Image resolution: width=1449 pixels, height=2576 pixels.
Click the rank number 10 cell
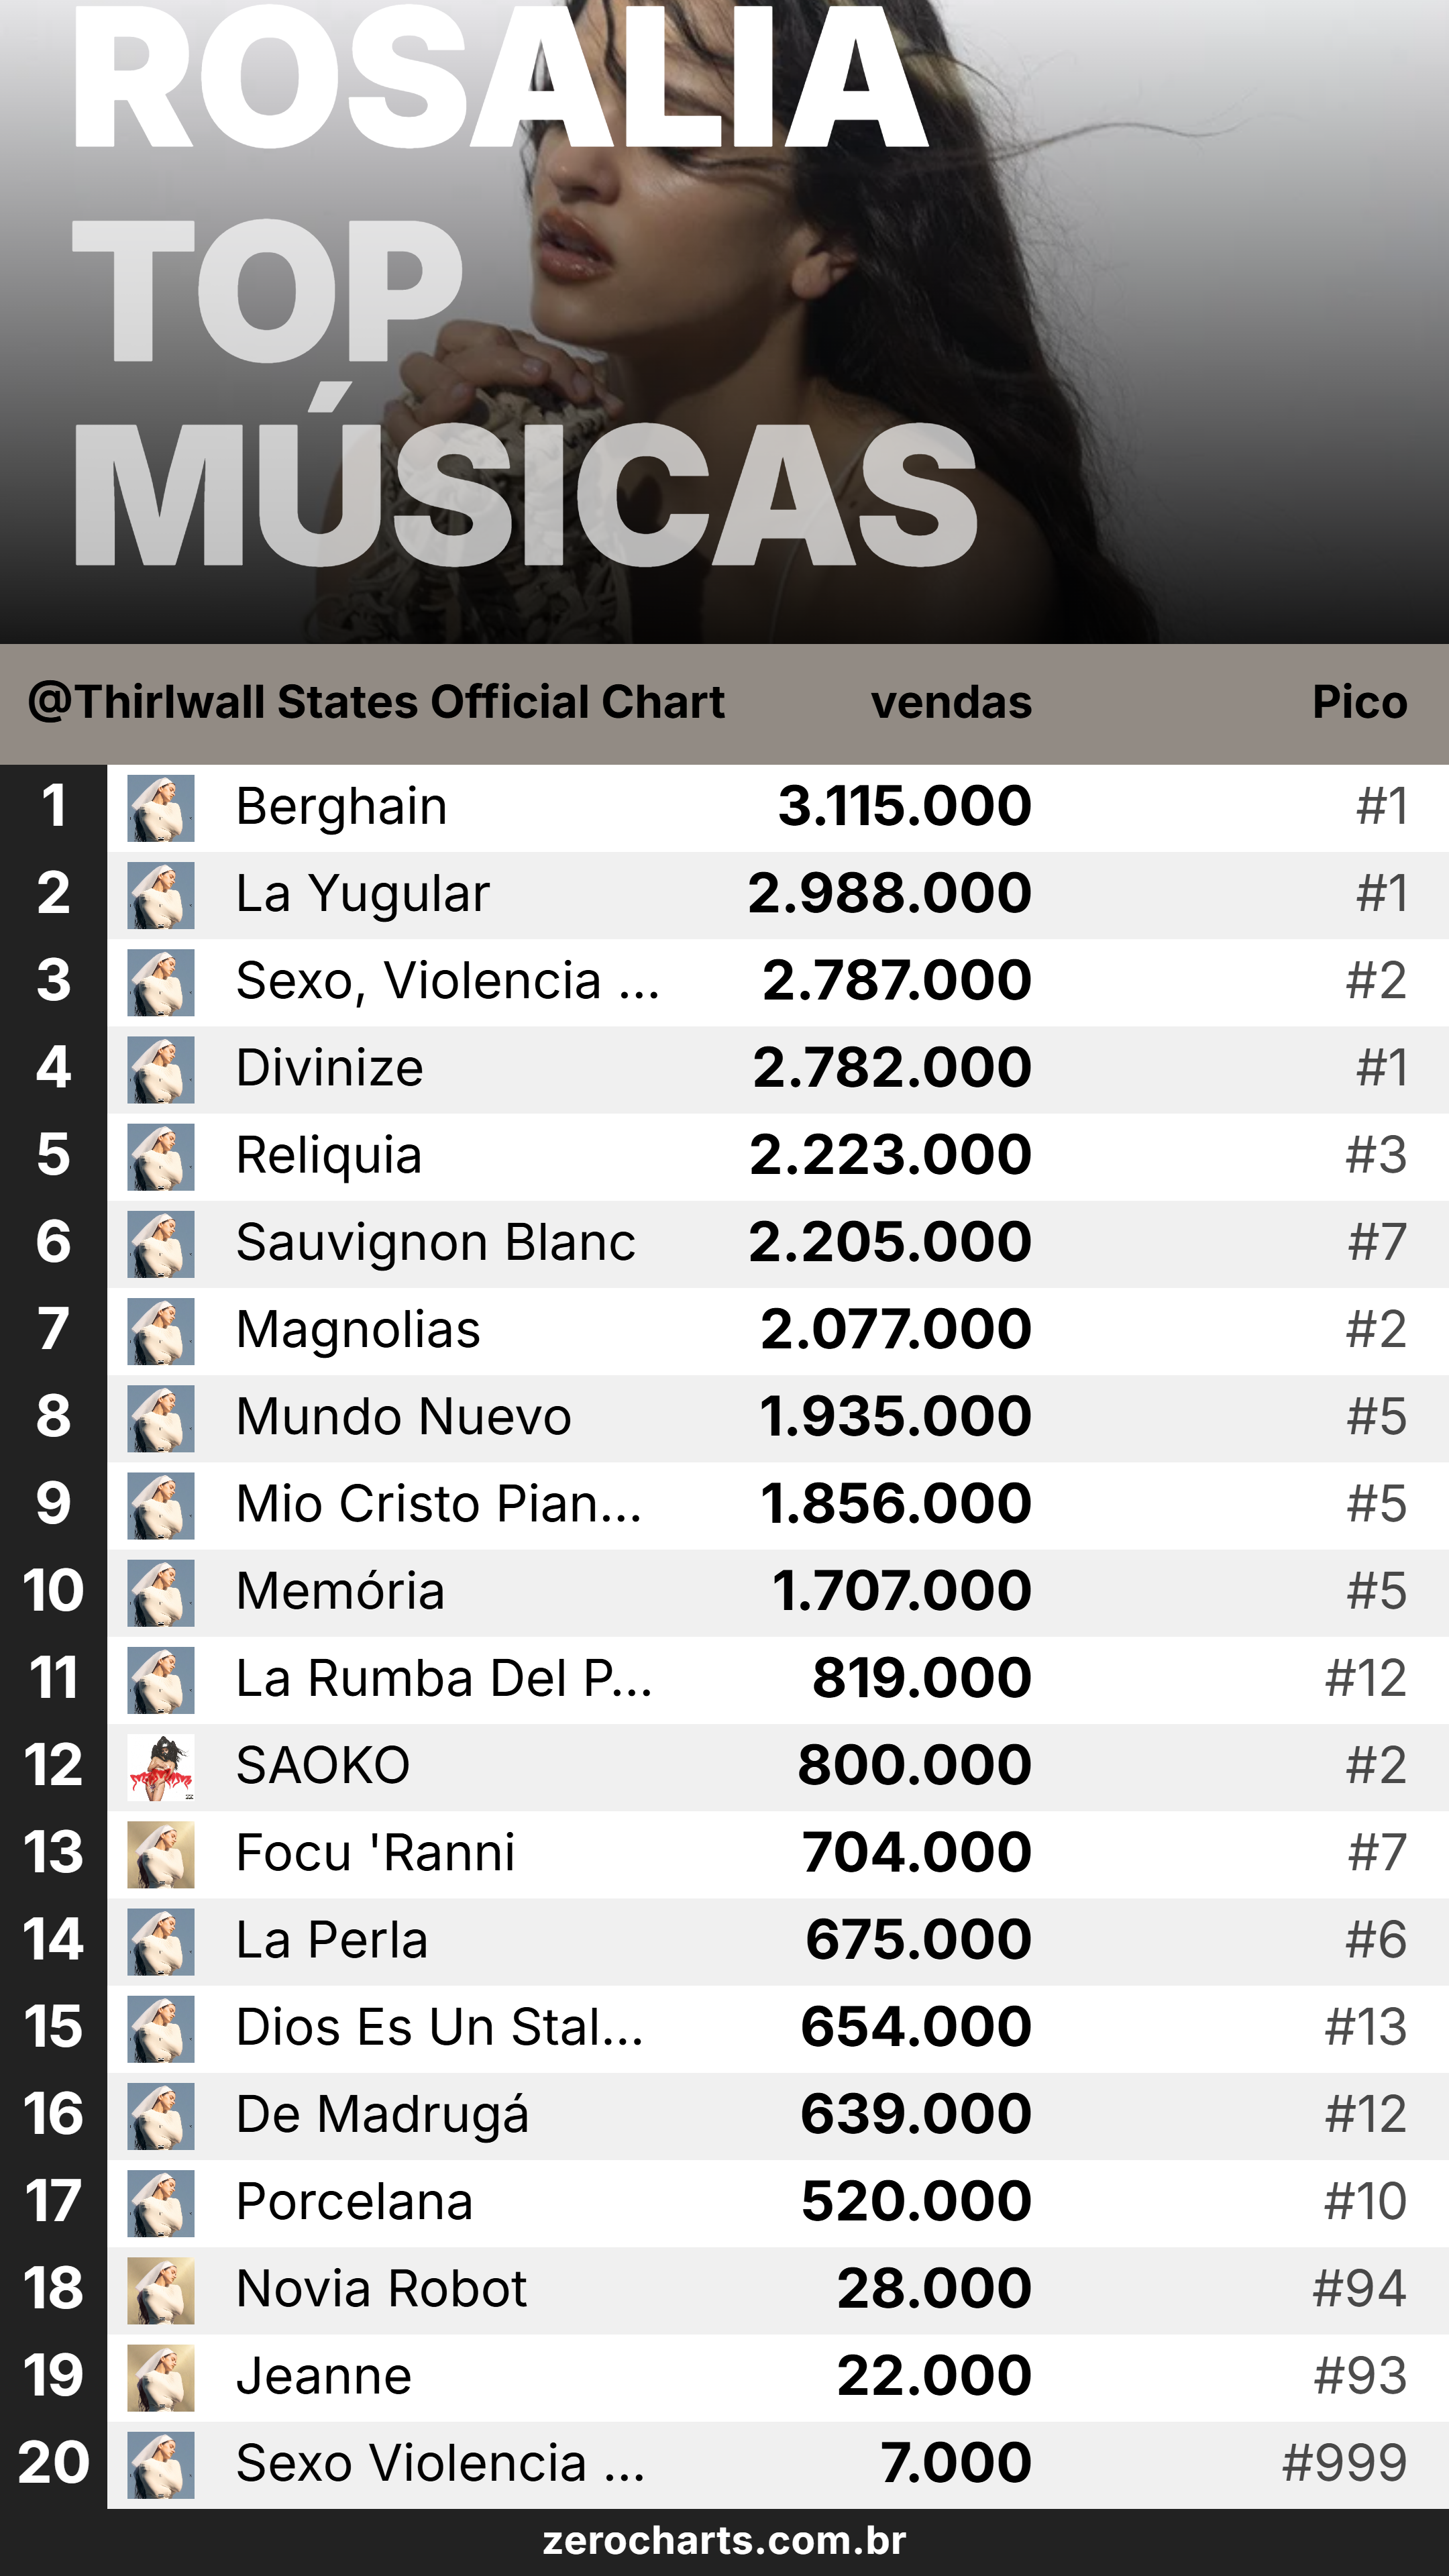point(53,1591)
